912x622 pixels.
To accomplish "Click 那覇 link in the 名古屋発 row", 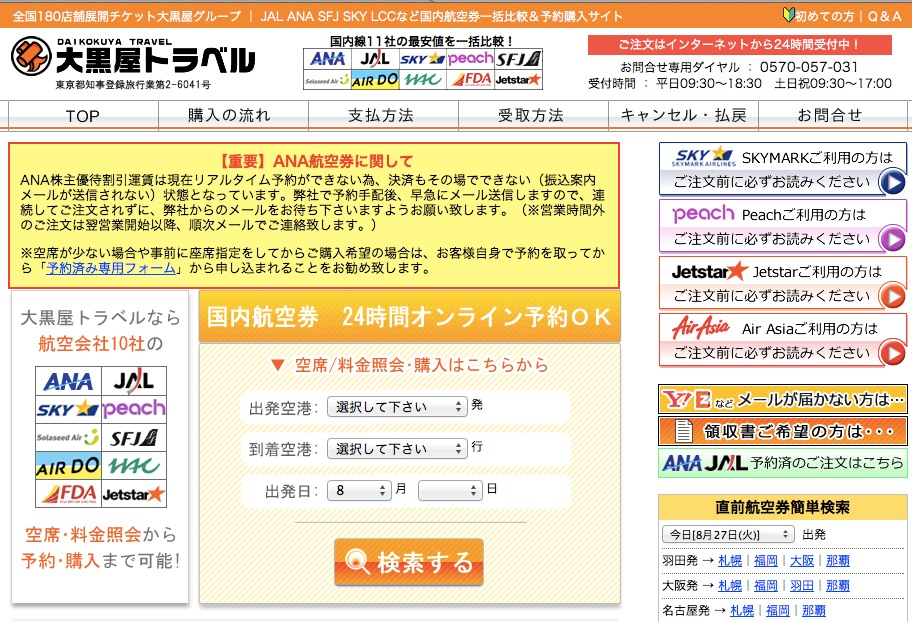I will point(814,610).
